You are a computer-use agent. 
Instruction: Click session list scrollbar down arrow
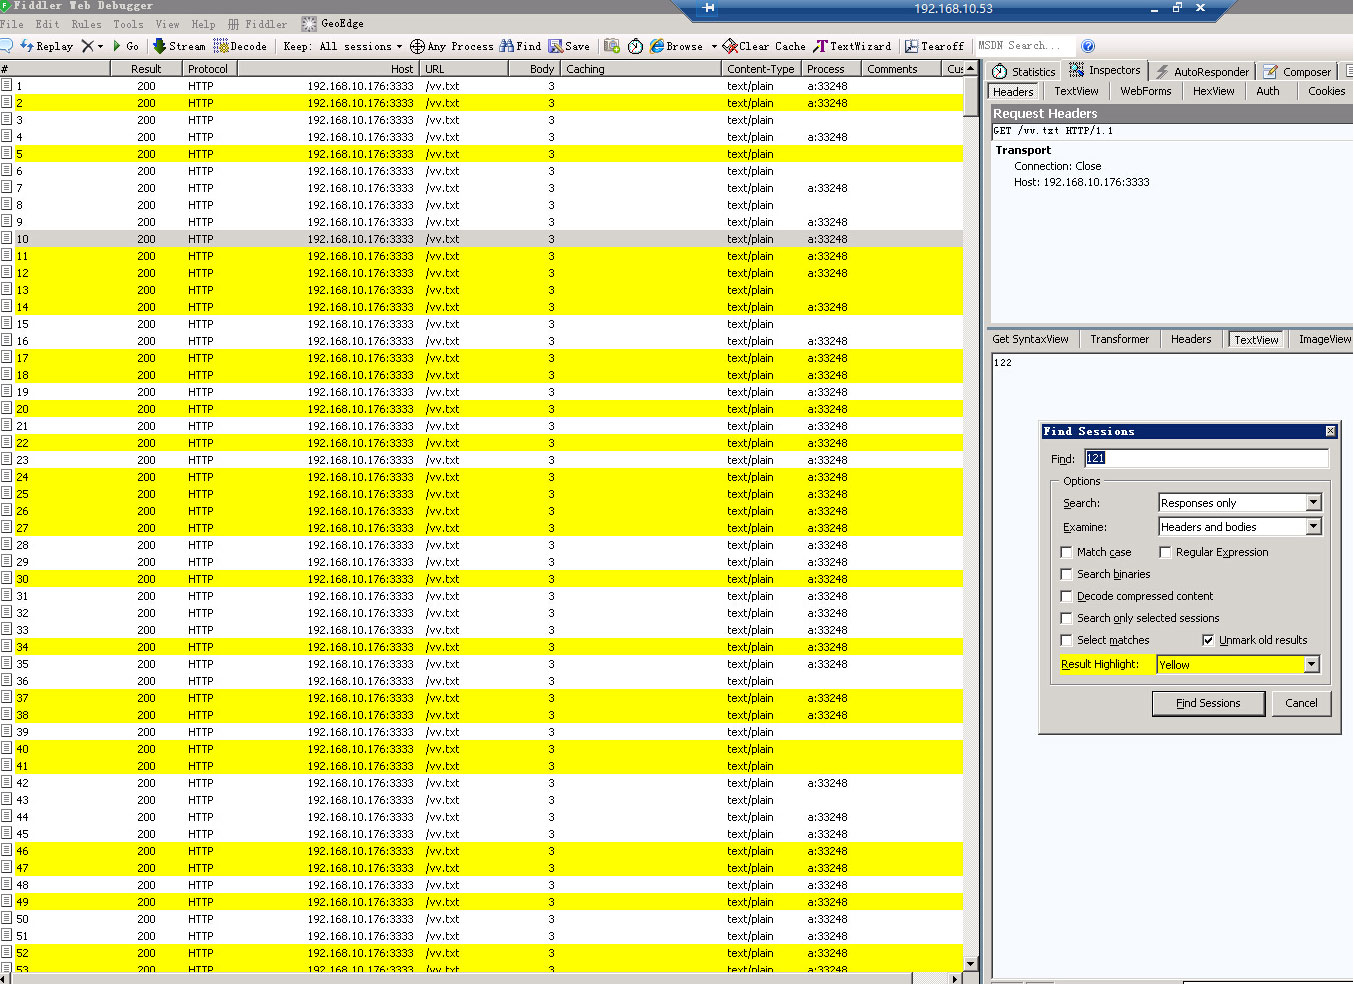point(970,964)
